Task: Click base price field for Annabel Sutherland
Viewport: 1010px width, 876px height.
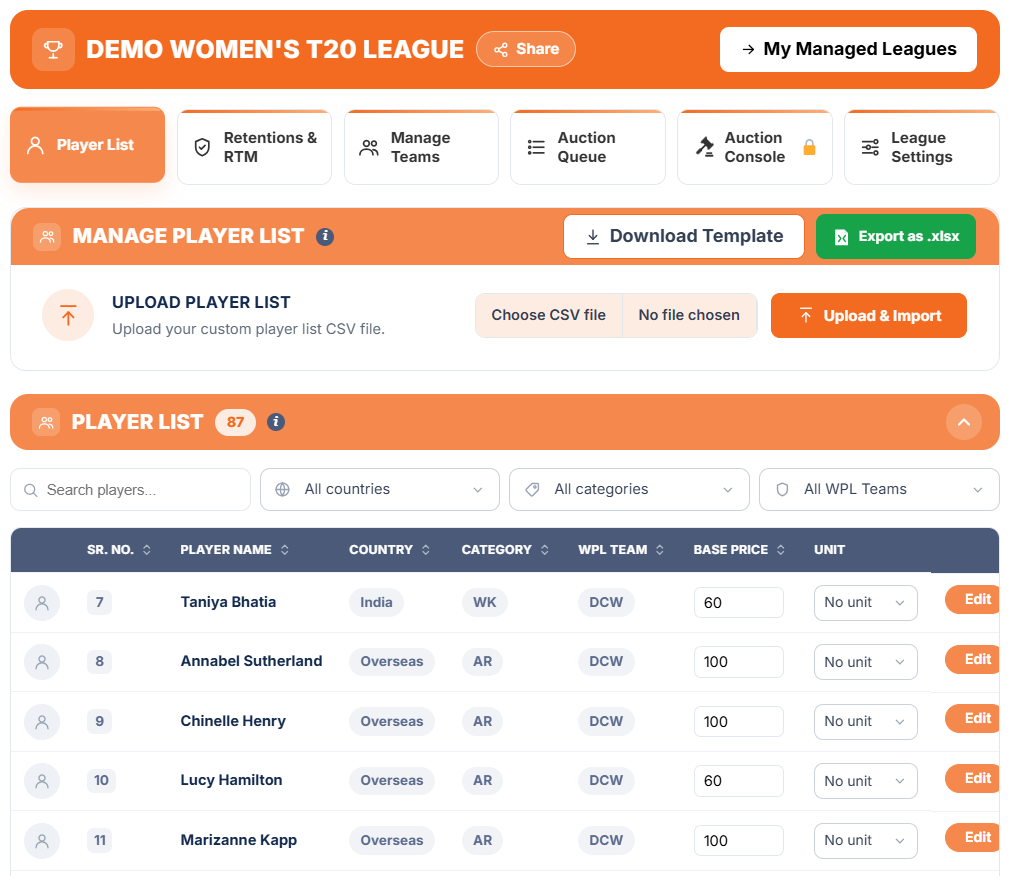Action: (x=739, y=662)
